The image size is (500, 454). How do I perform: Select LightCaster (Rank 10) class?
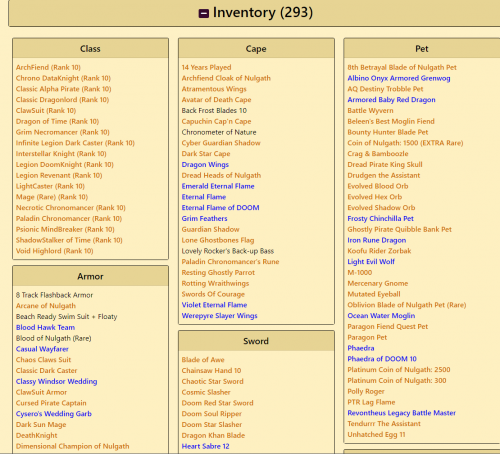tap(50, 186)
